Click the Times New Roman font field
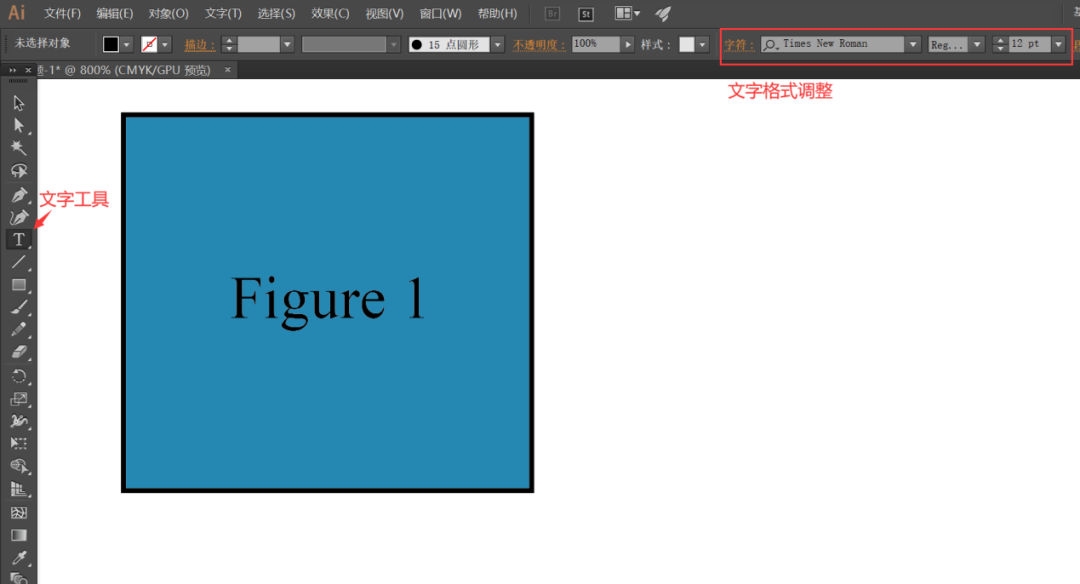 tap(832, 44)
